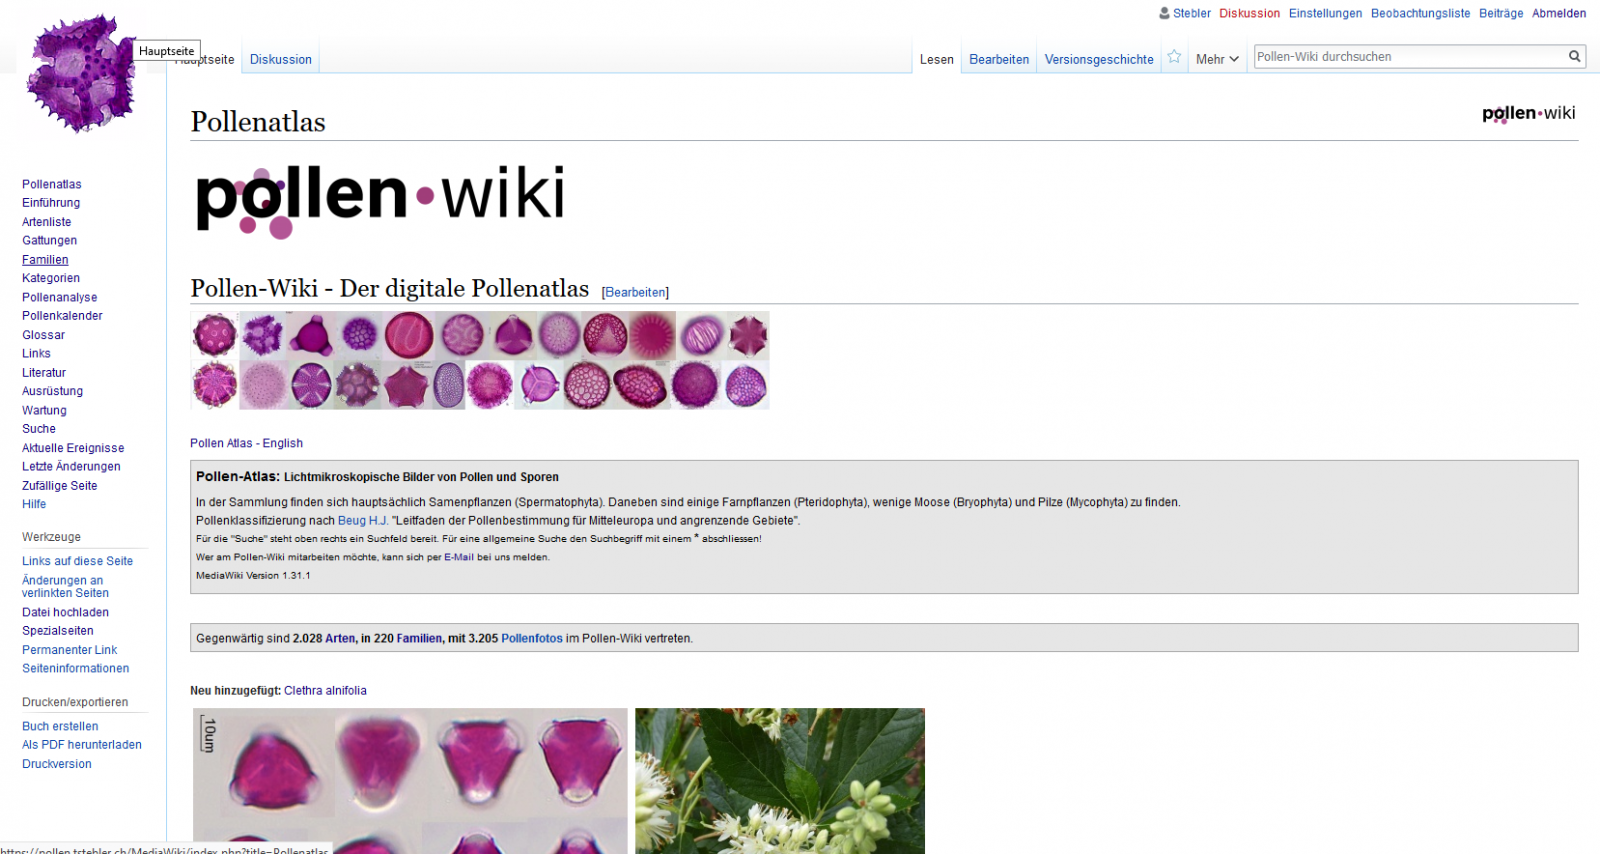The width and height of the screenshot is (1600, 854).
Task: Open the Familien link in statistics box
Action: click(419, 638)
